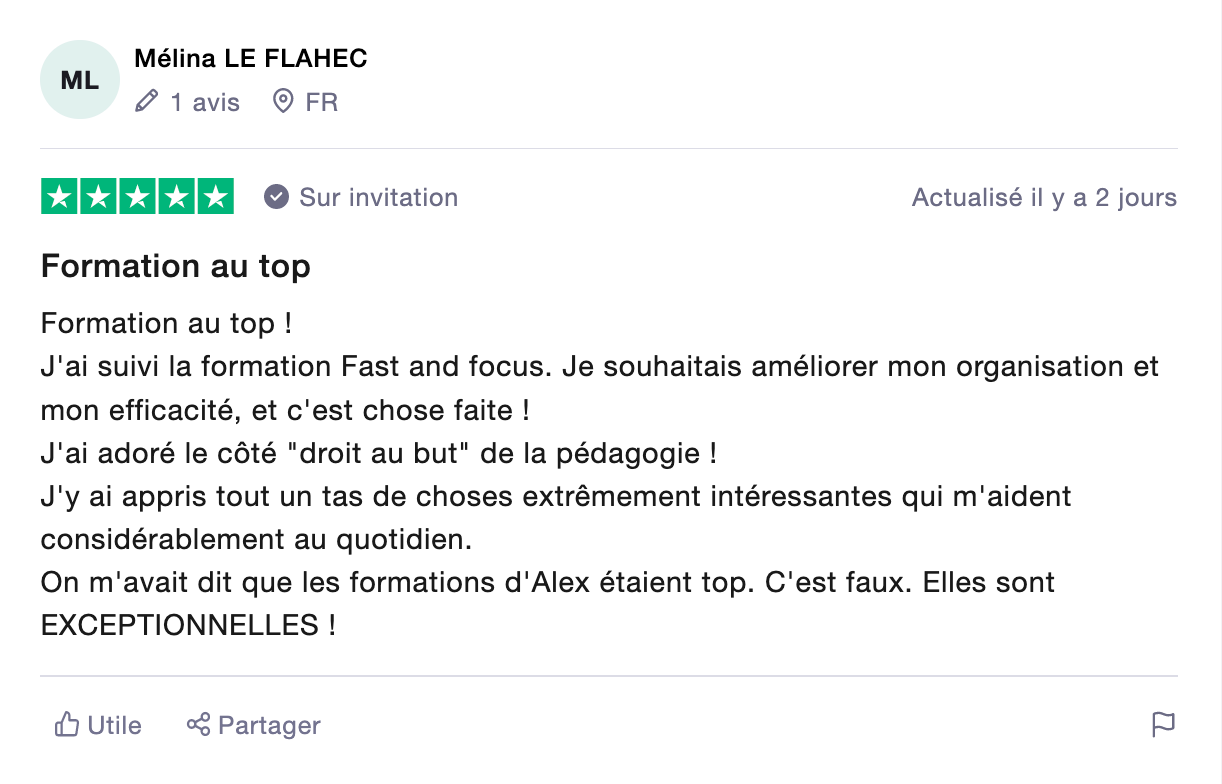The image size is (1222, 784).
Task: Open the "Sur invitation" label details
Action: point(378,197)
